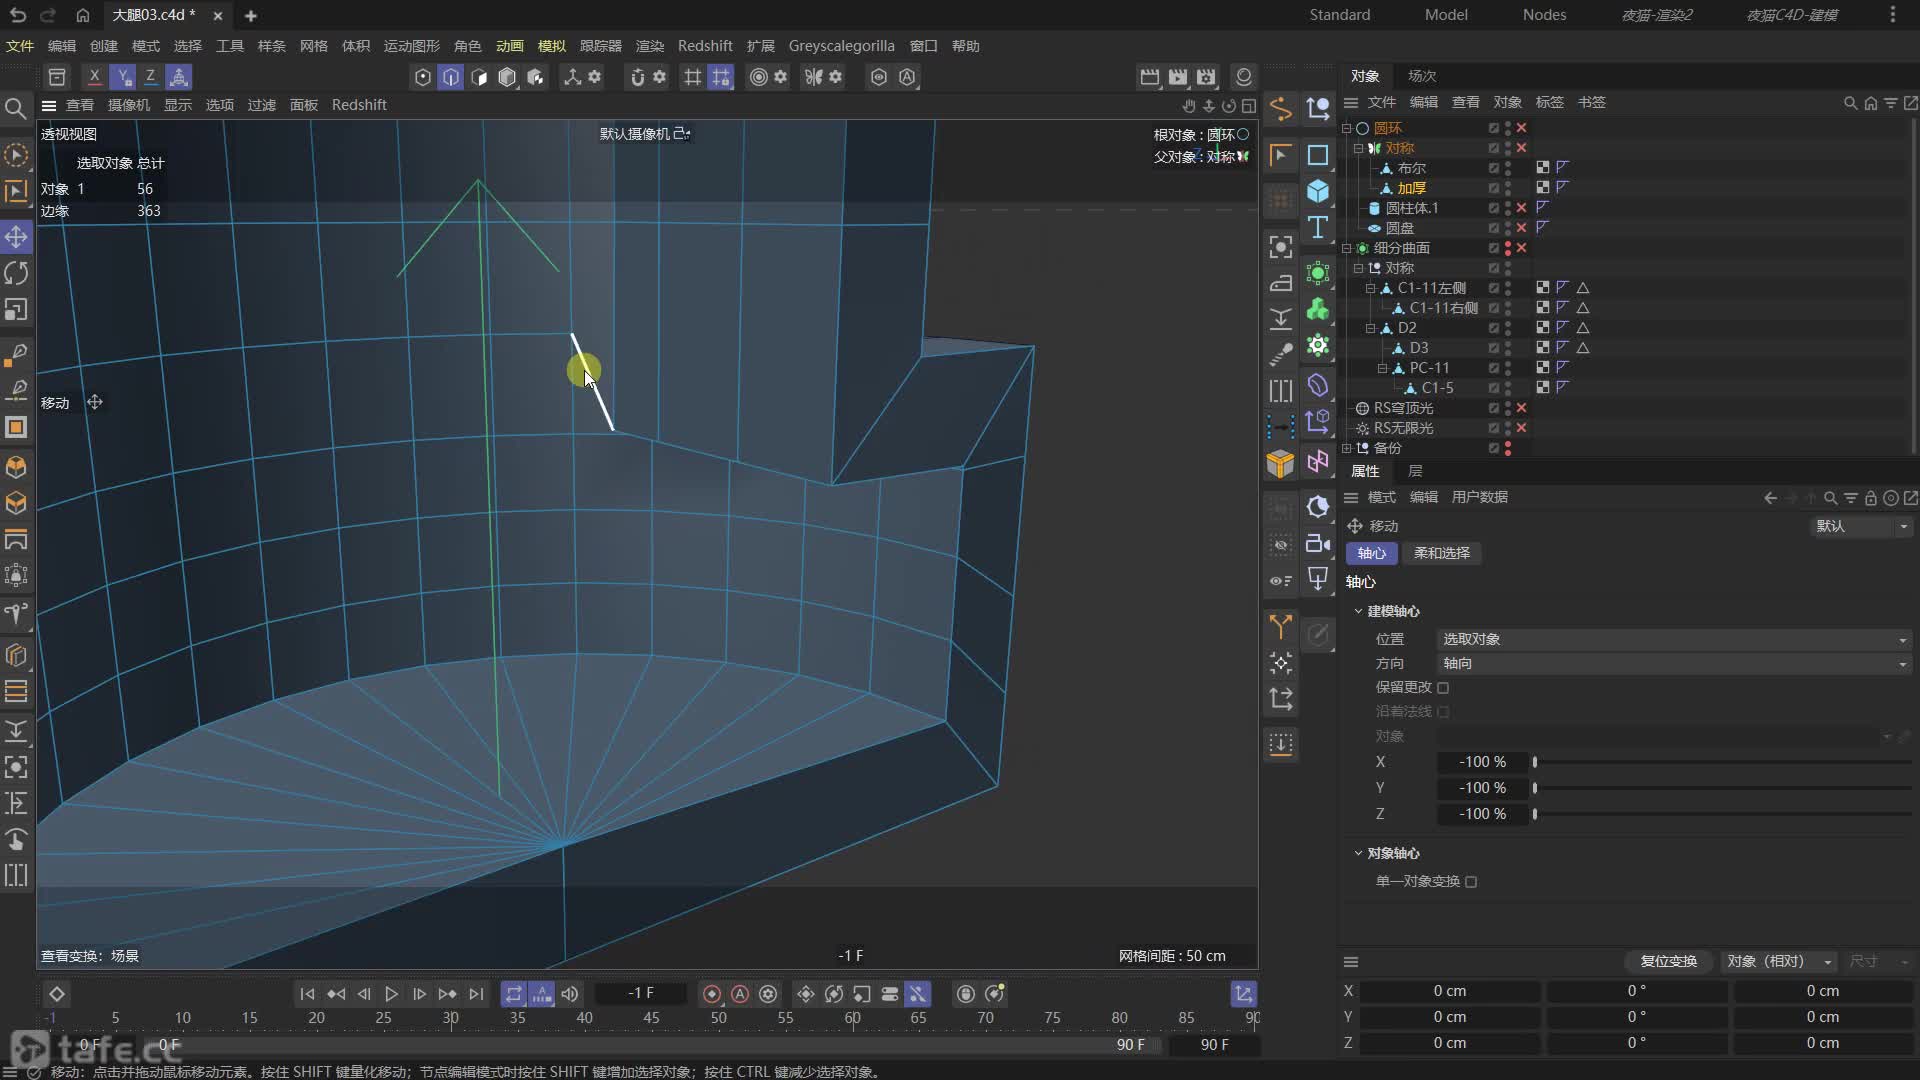This screenshot has height=1080, width=1920.
Task: Select the 细分曲面 object in tree
Action: point(1401,248)
